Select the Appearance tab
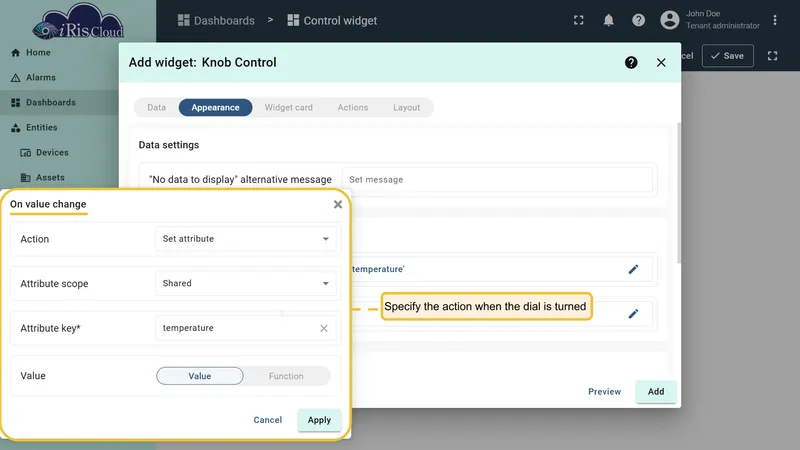 [215, 108]
